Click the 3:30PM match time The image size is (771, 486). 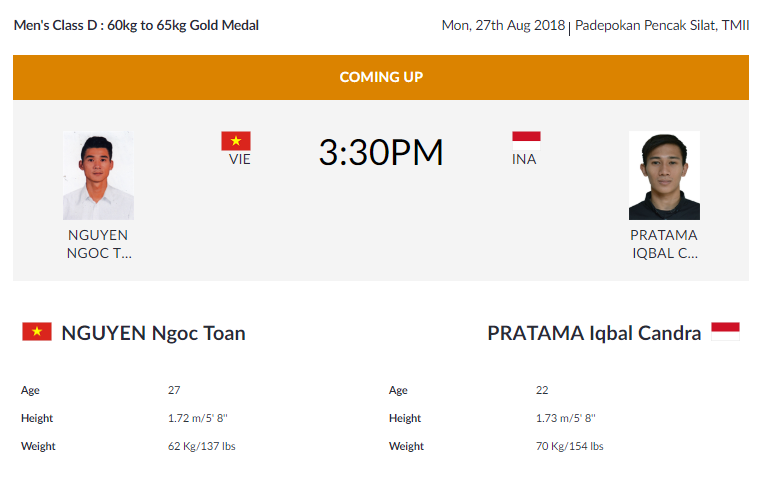[x=381, y=153]
